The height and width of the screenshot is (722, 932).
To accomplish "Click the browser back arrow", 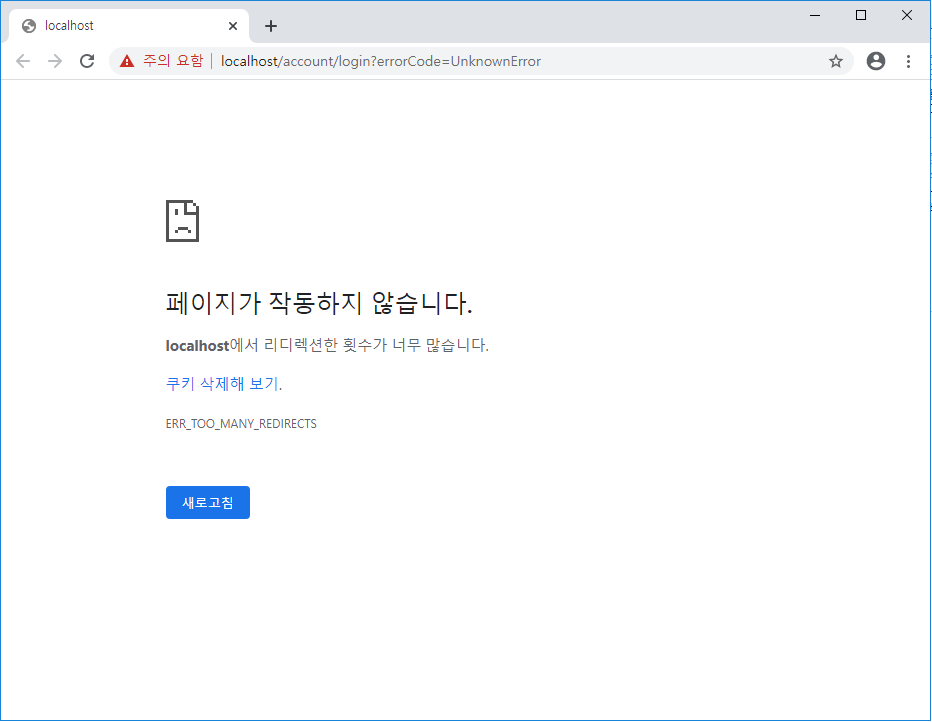I will 23,61.
